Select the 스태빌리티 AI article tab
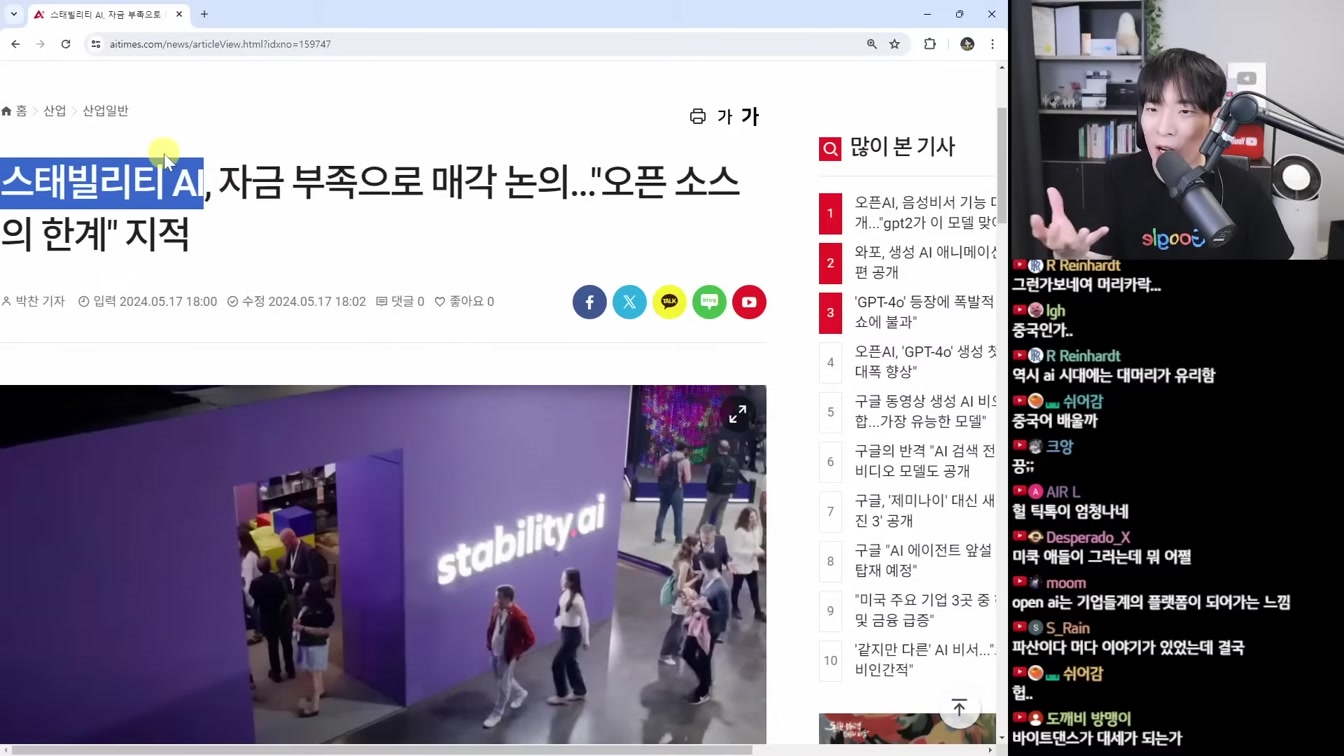Image resolution: width=1344 pixels, height=756 pixels. pyautogui.click(x=108, y=14)
